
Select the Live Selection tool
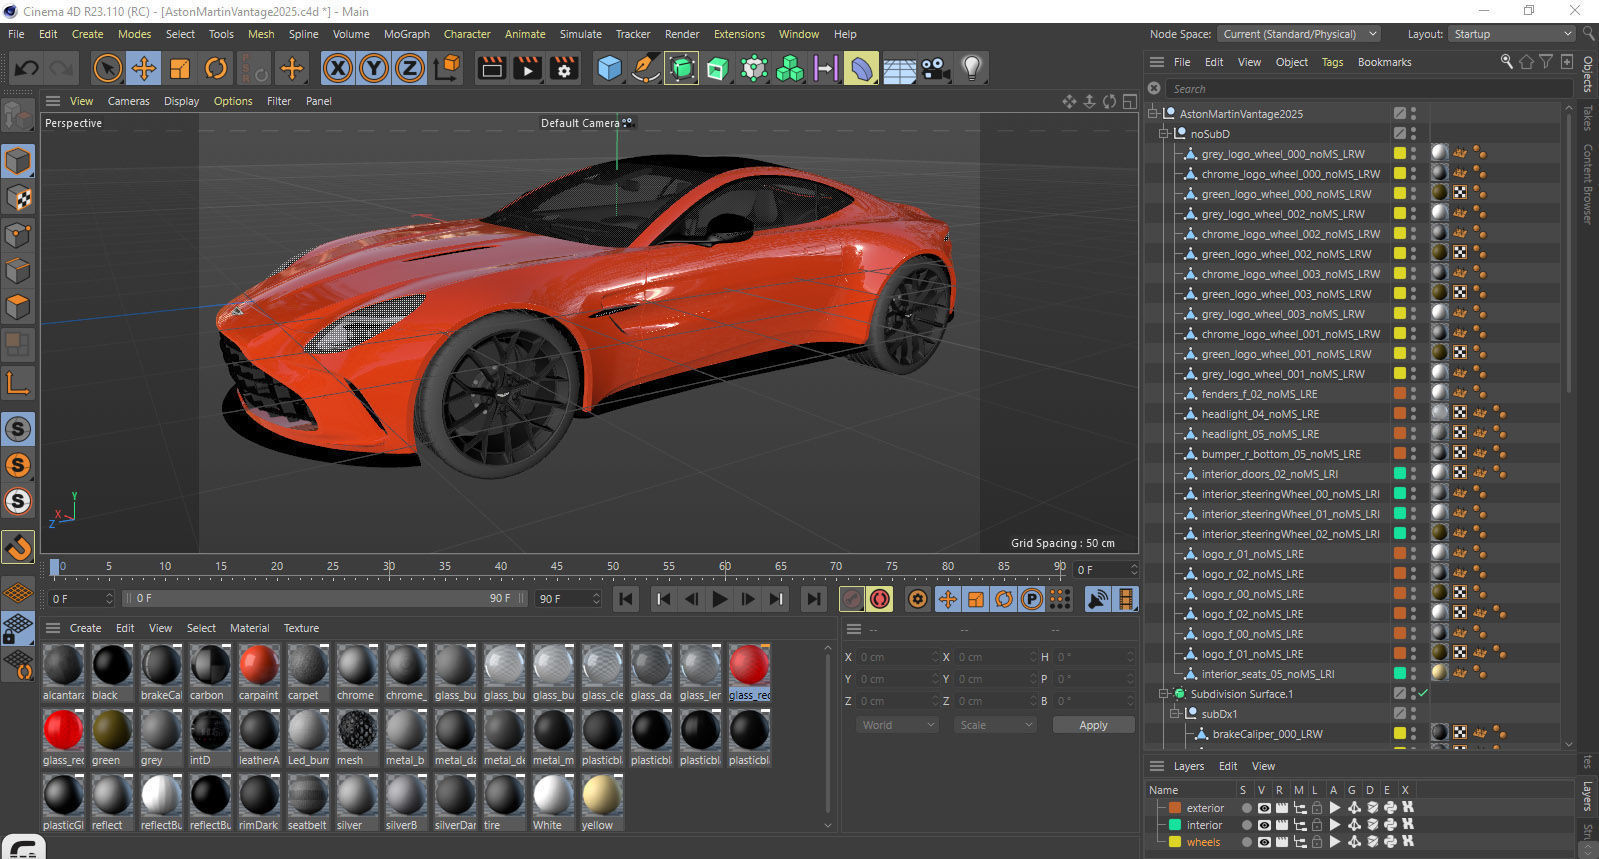pyautogui.click(x=107, y=68)
